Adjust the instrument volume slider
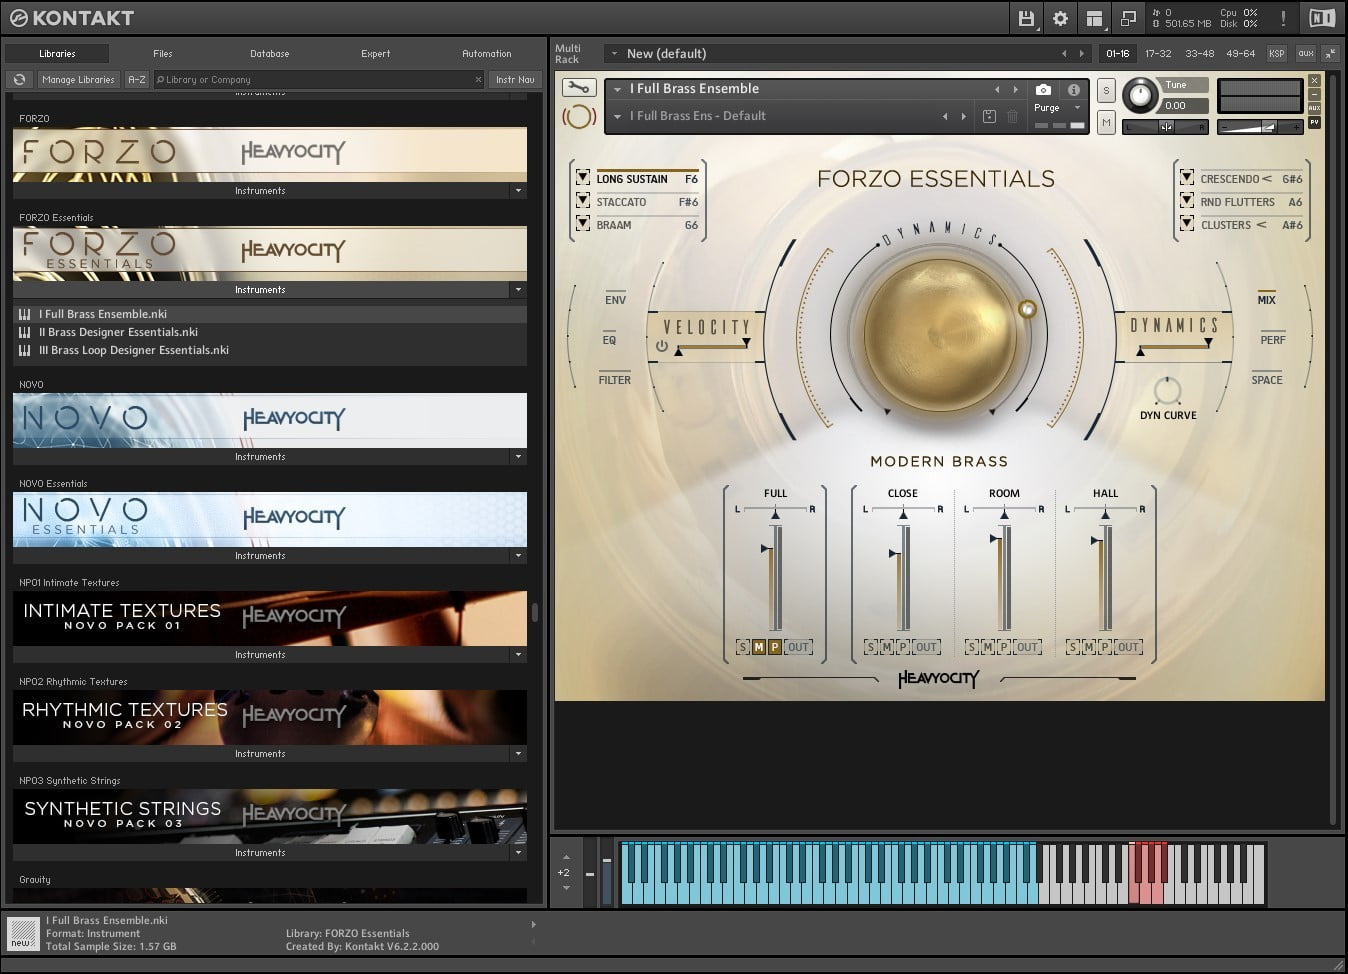The width and height of the screenshot is (1348, 974). pos(1261,127)
